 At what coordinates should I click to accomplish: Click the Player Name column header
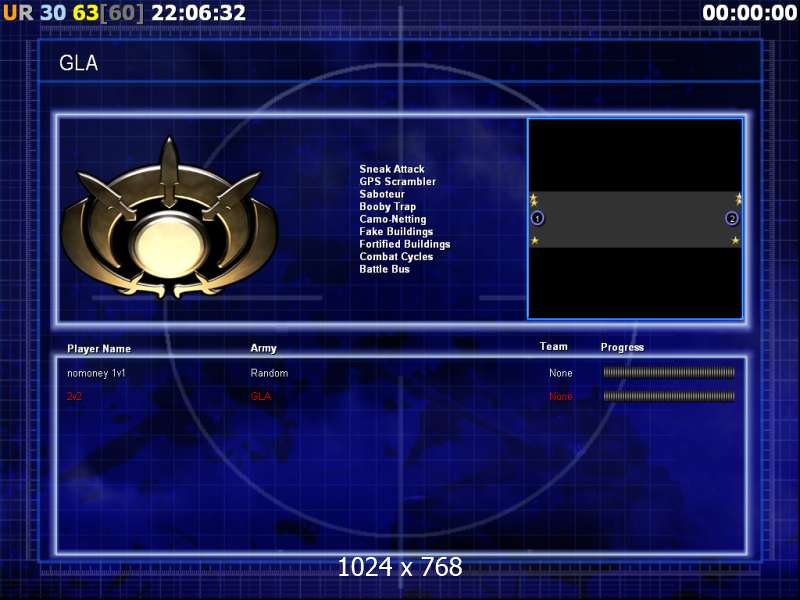click(99, 348)
